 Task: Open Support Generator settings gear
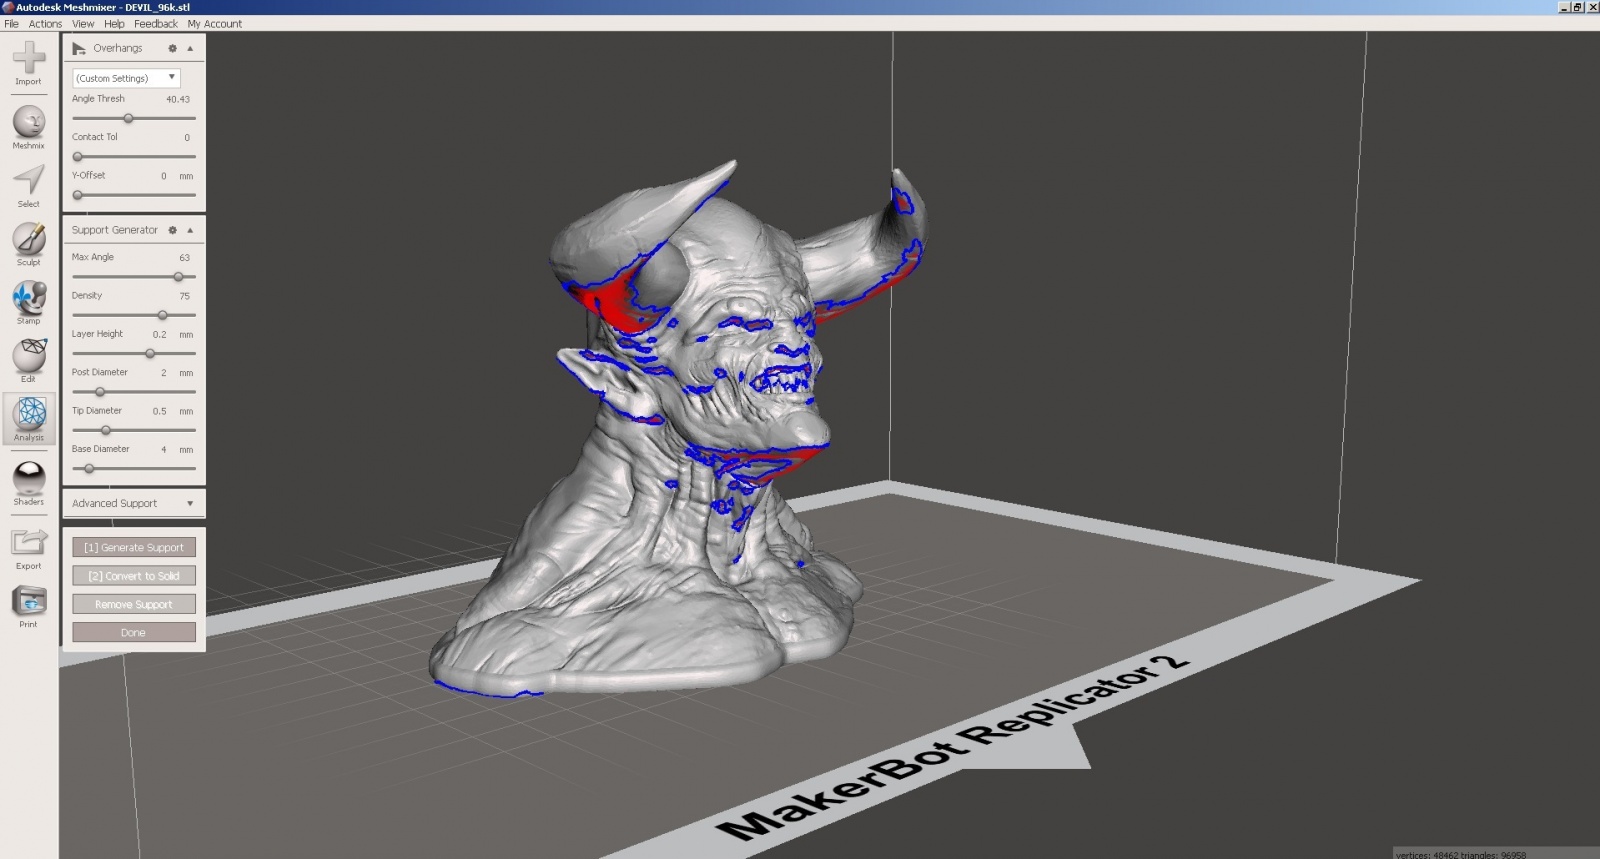click(x=172, y=230)
